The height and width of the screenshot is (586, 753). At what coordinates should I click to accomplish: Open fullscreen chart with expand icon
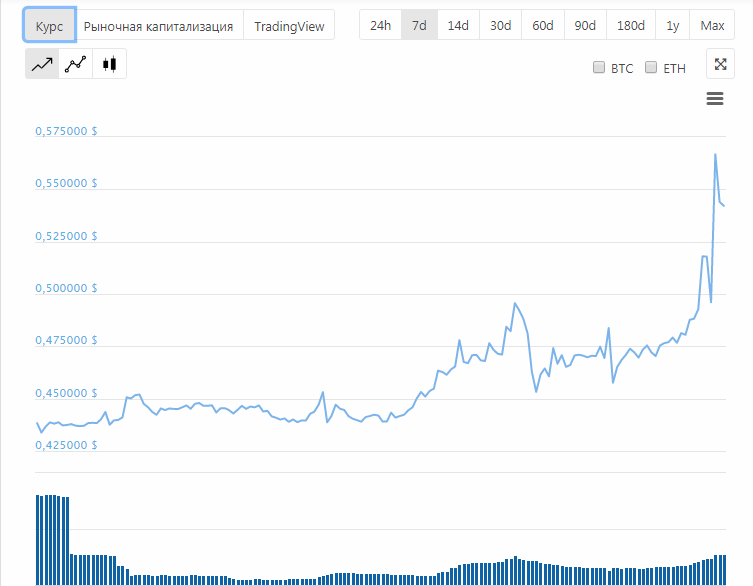(720, 64)
